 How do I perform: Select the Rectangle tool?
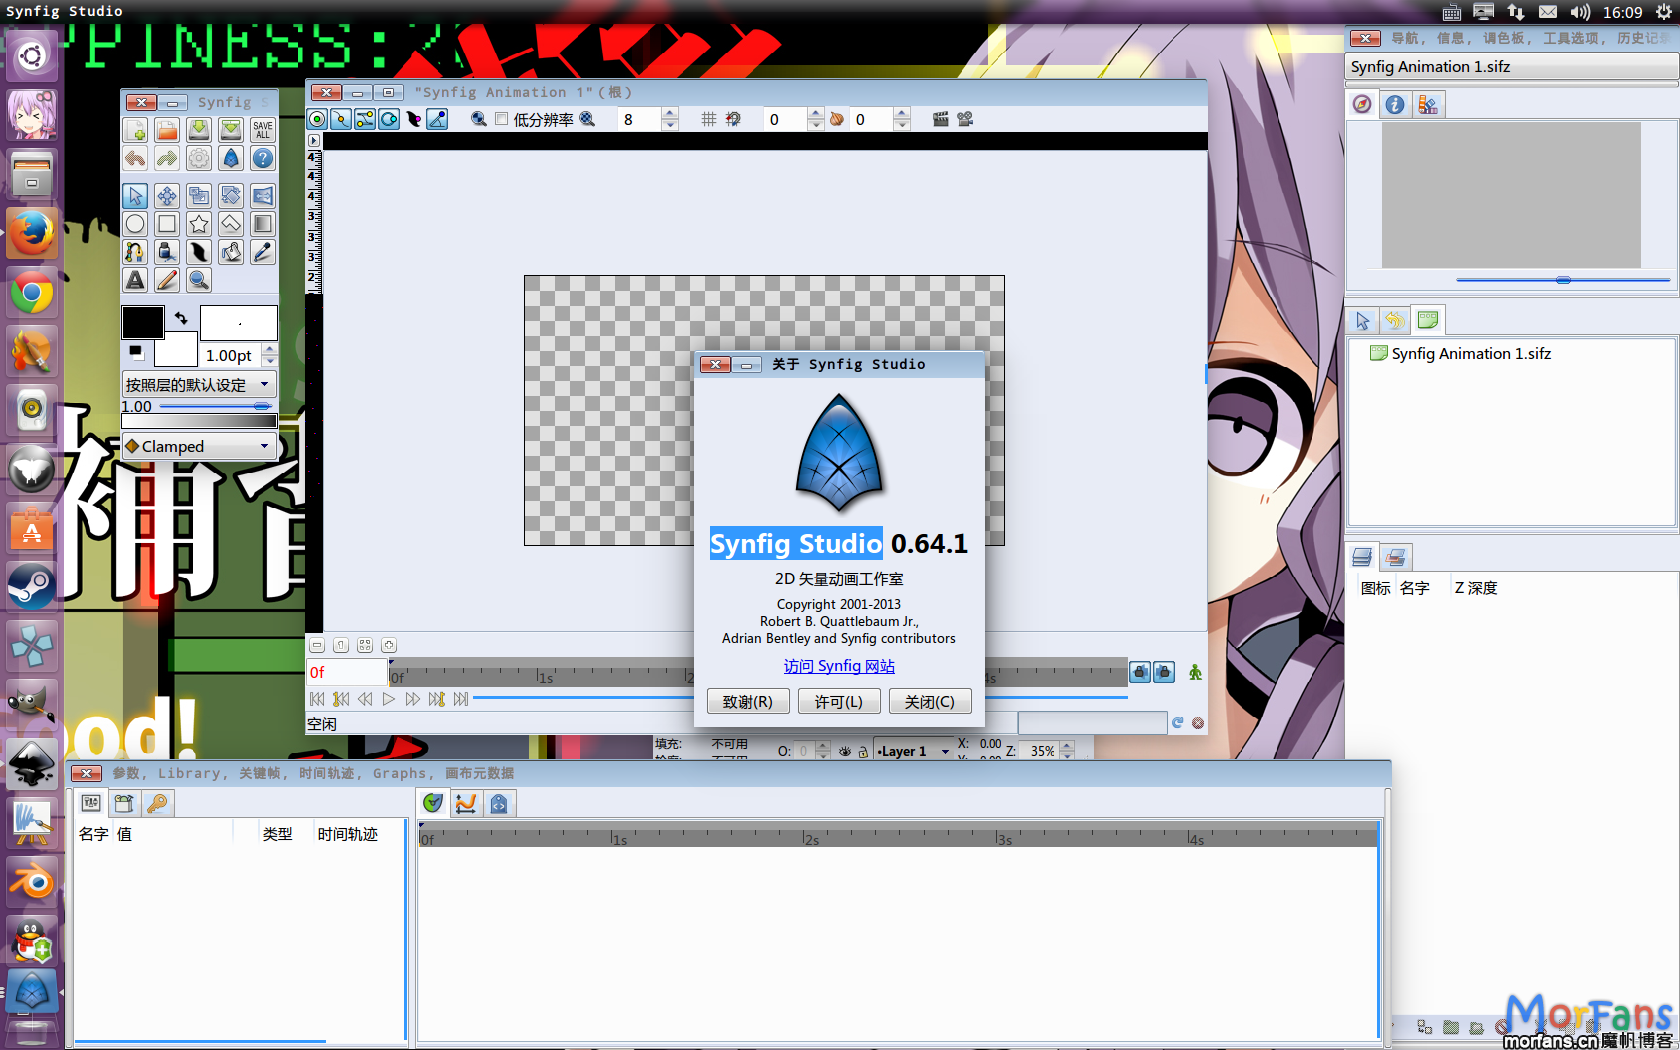click(x=167, y=224)
